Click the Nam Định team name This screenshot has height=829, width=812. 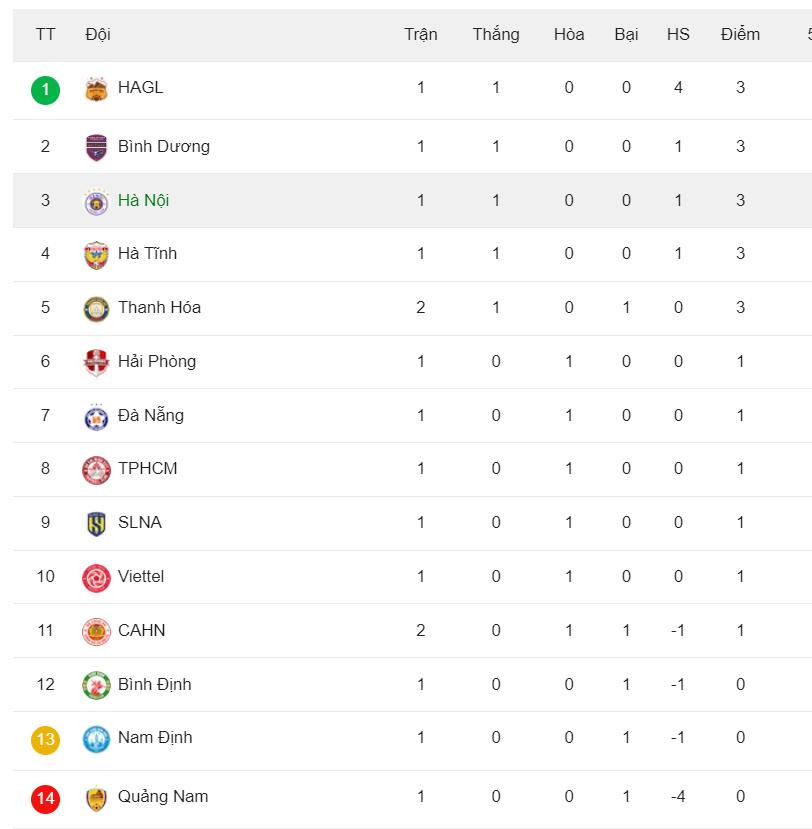click(x=155, y=737)
